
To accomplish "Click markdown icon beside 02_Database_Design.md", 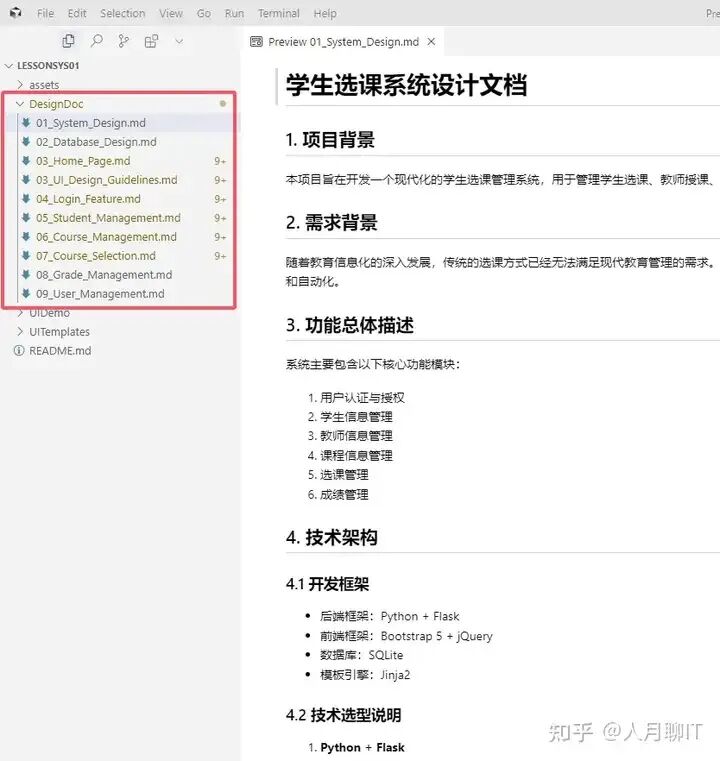I will point(26,141).
